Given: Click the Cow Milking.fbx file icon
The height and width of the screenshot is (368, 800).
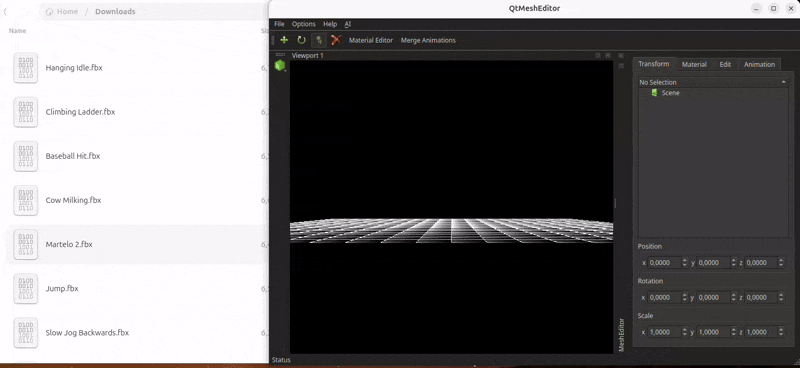Looking at the screenshot, I should [x=26, y=200].
